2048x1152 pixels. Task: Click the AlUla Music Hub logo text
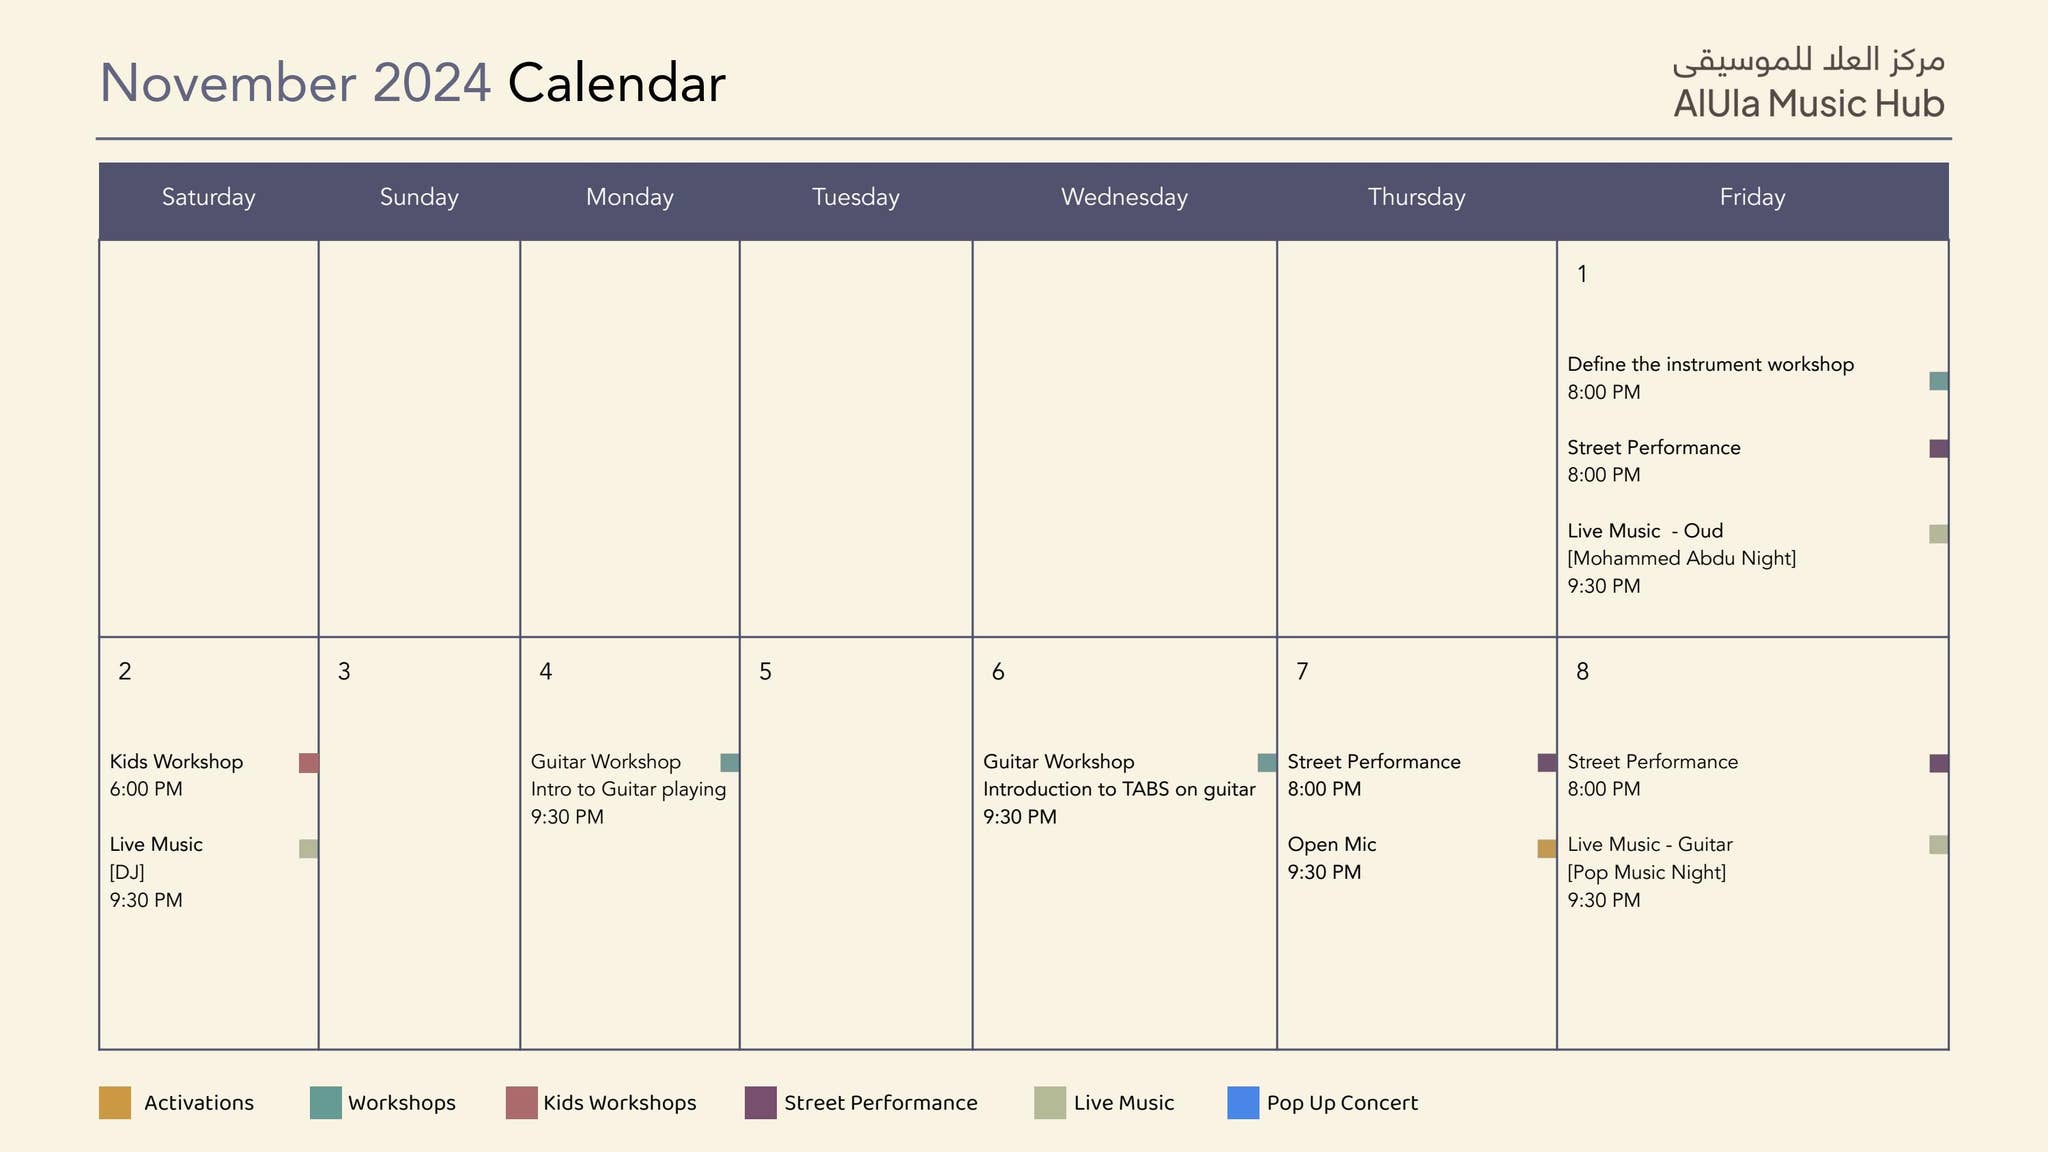click(x=1808, y=104)
